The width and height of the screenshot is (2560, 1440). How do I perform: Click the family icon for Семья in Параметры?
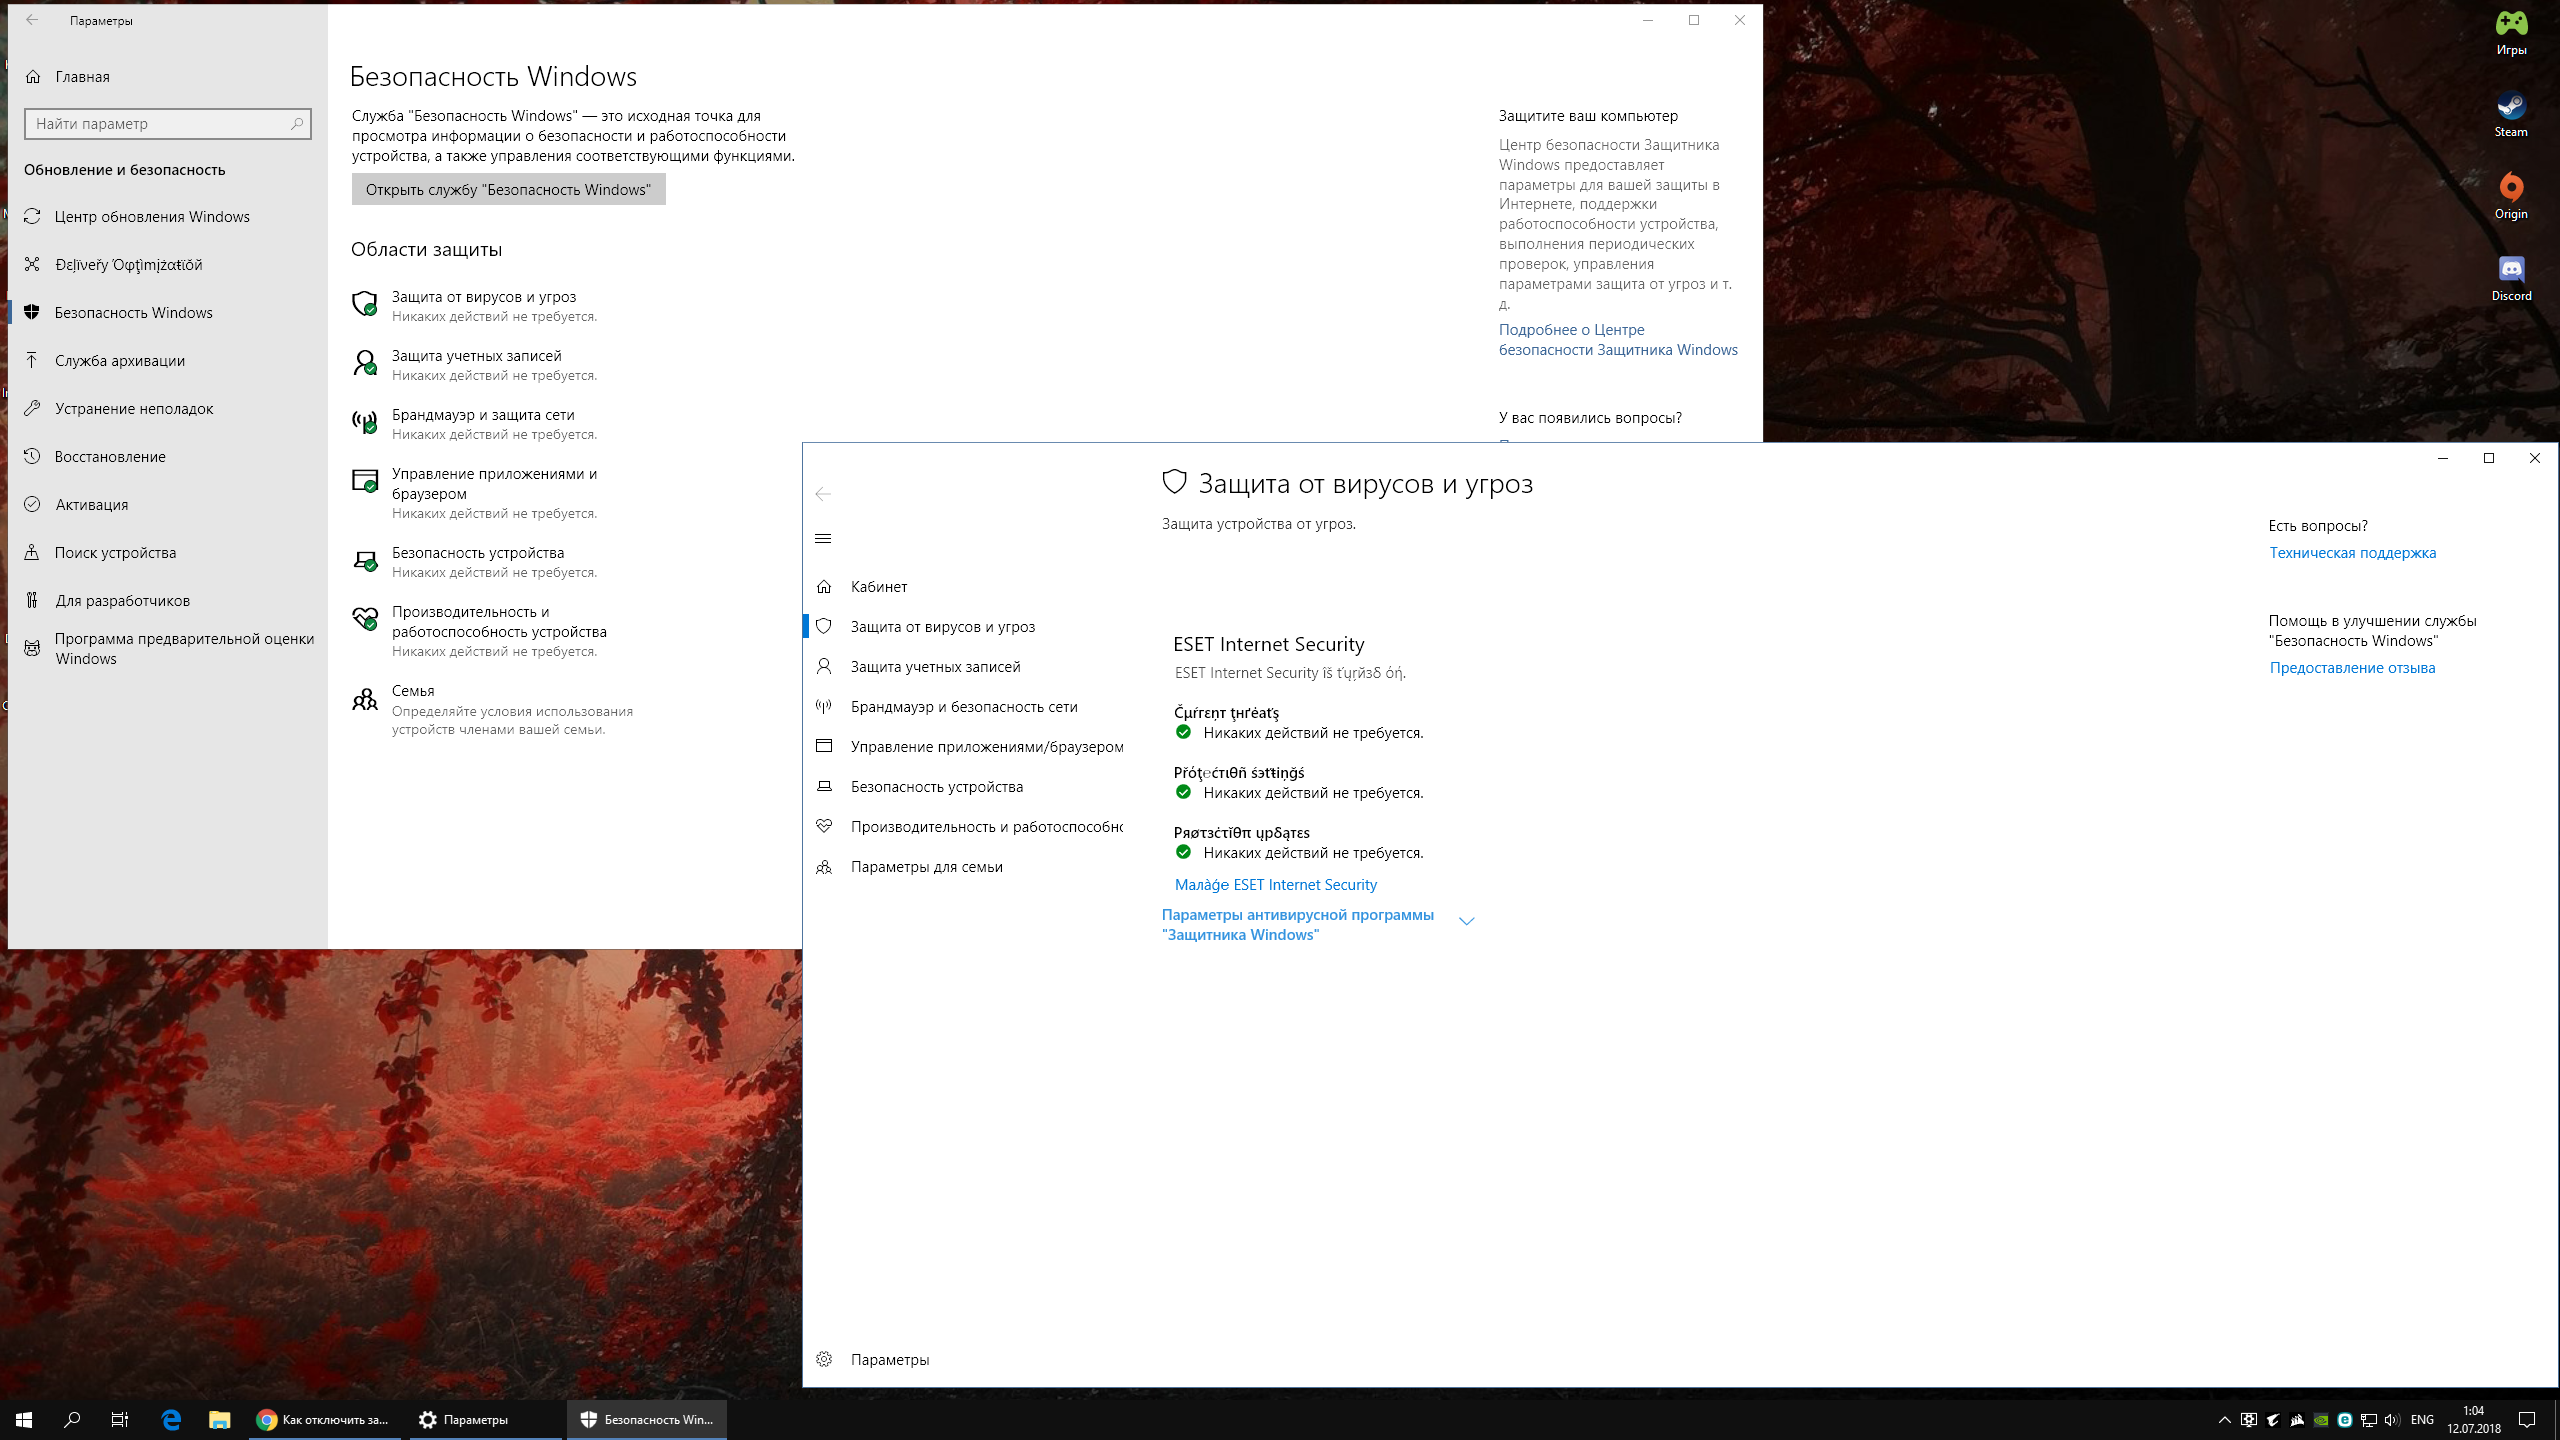point(365,698)
